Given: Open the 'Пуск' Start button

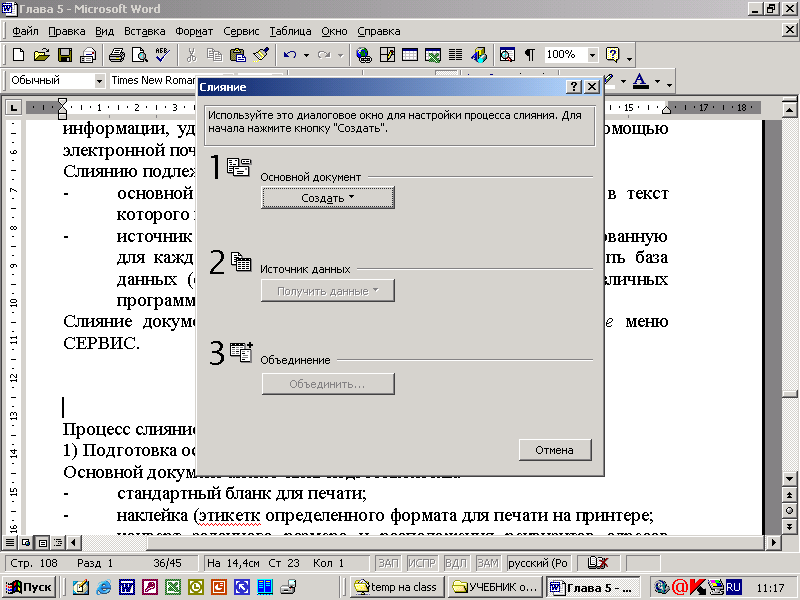Looking at the screenshot, I should tap(29, 587).
